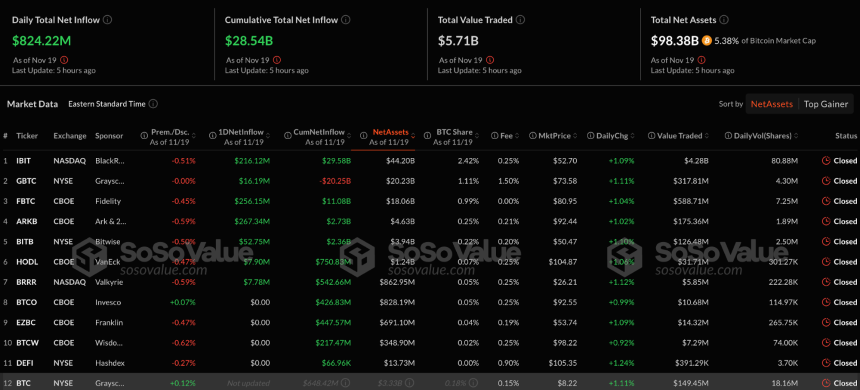Click info icon beside Cumulative Total Net Inflow
The image size is (860, 390).
[346, 20]
